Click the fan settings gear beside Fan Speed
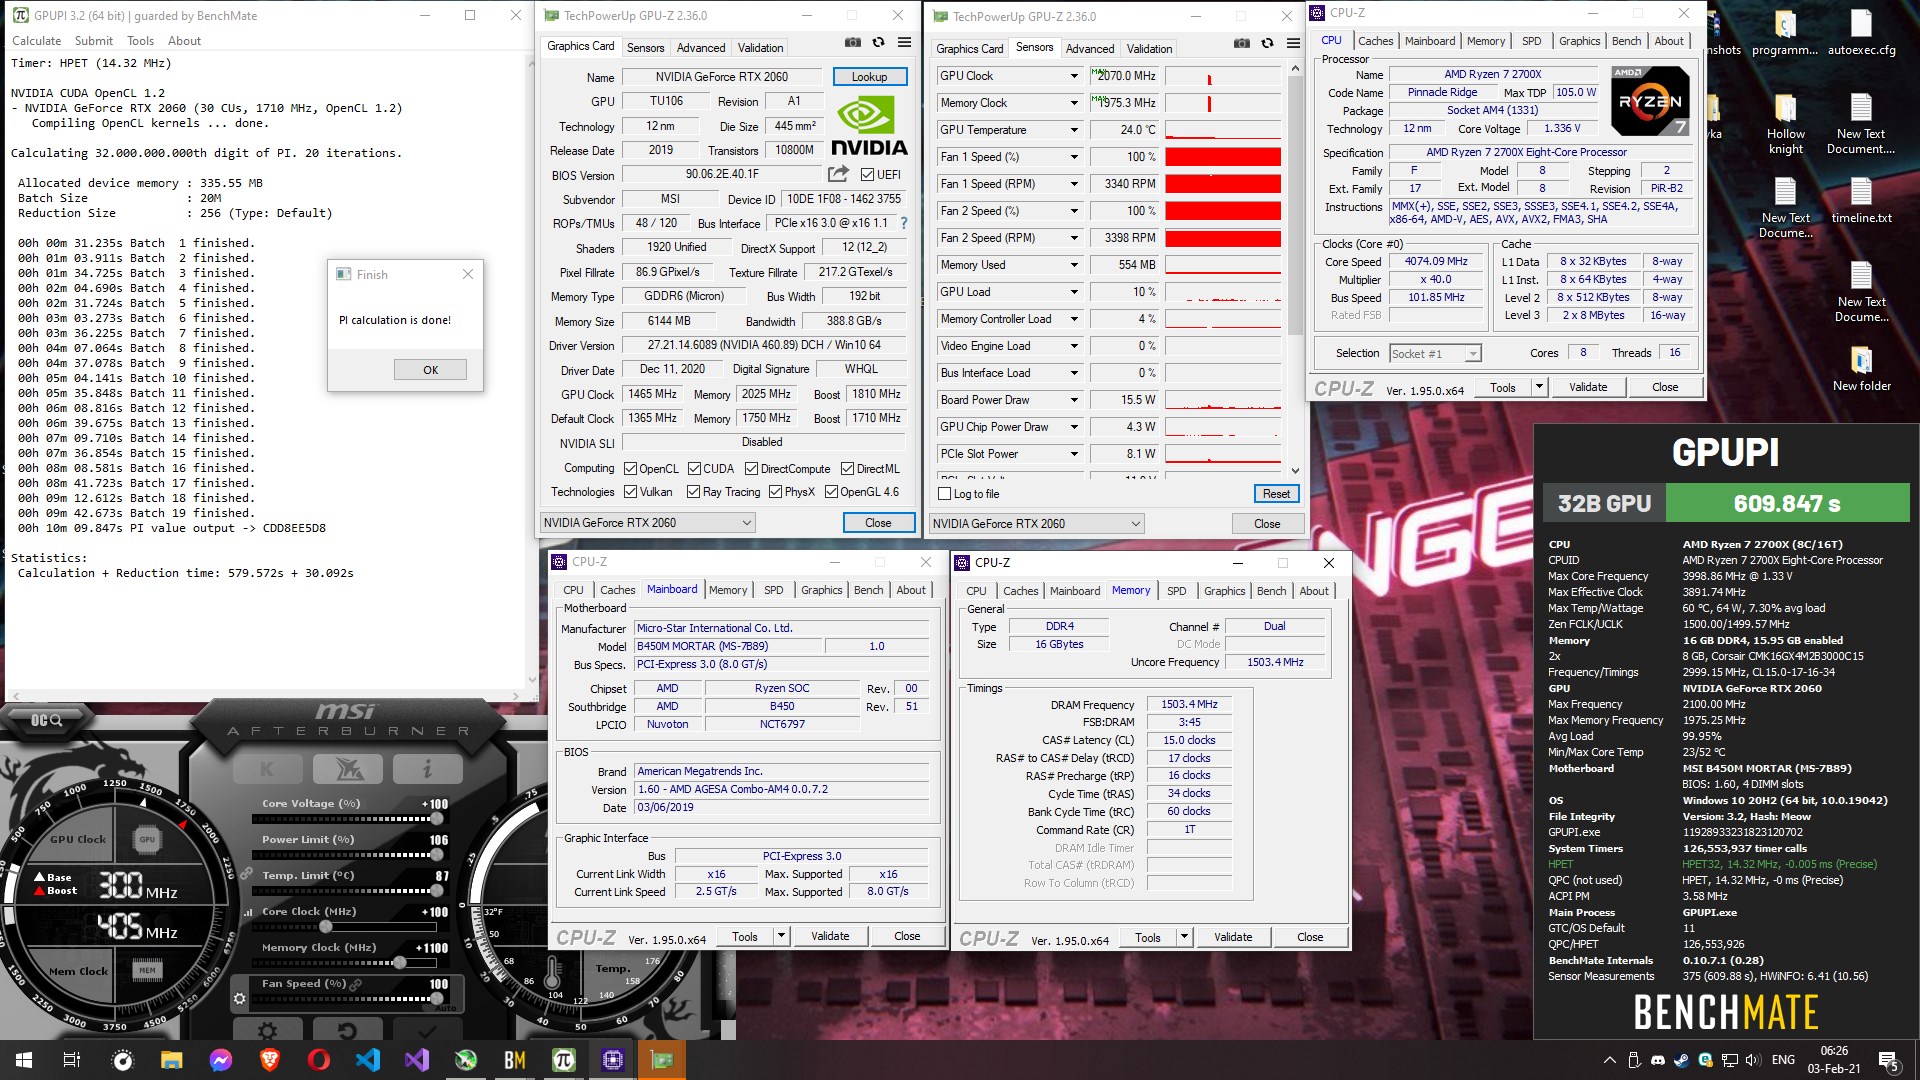Image resolution: width=1920 pixels, height=1080 pixels. pos(239,998)
